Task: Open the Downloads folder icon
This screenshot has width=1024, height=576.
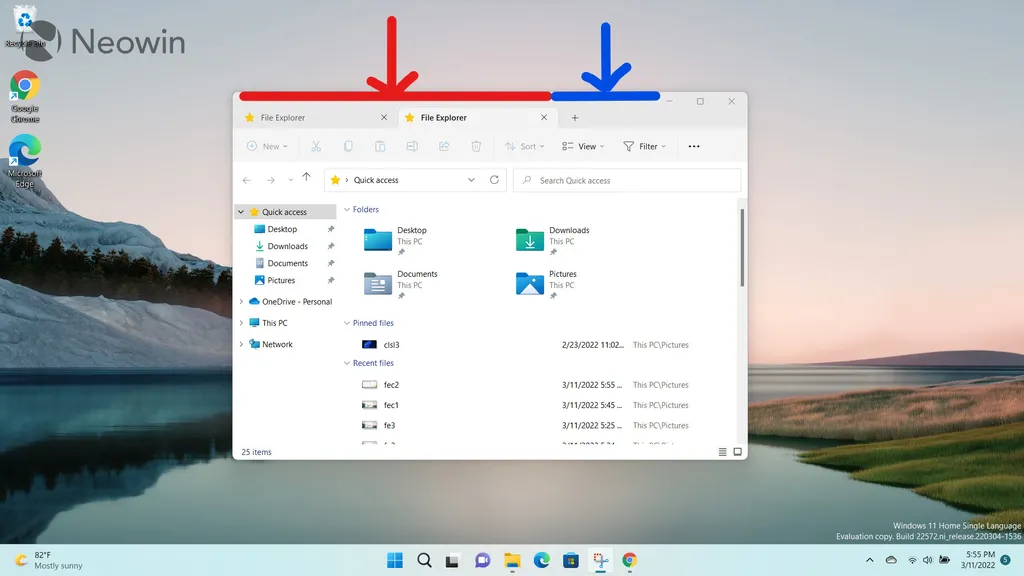Action: point(529,240)
